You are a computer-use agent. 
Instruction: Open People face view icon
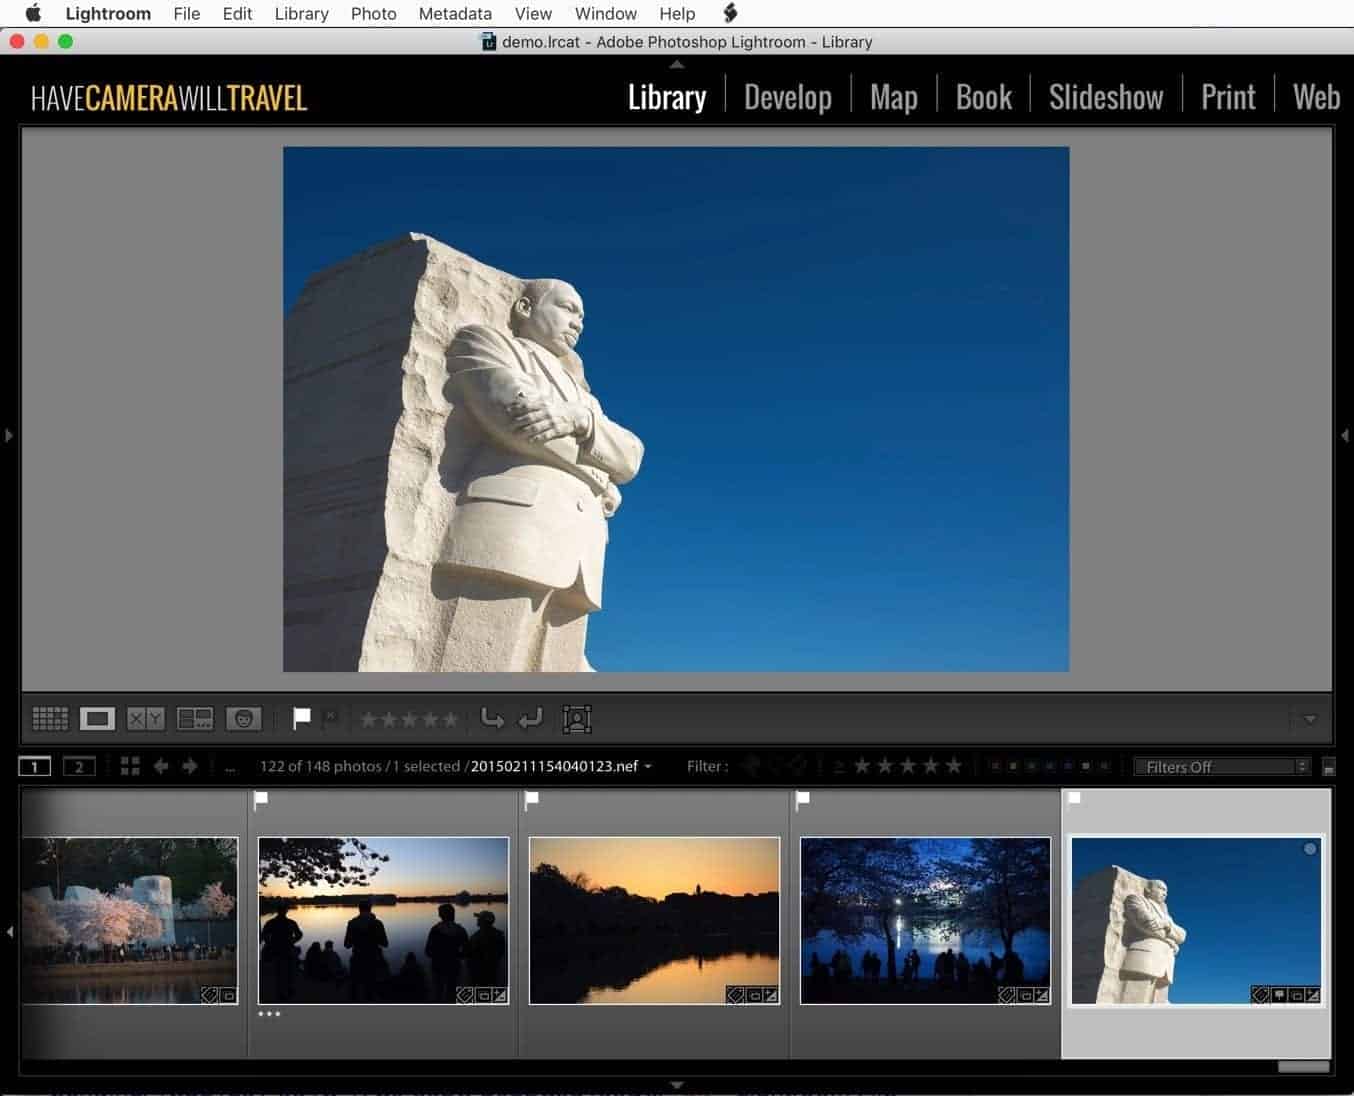[244, 718]
